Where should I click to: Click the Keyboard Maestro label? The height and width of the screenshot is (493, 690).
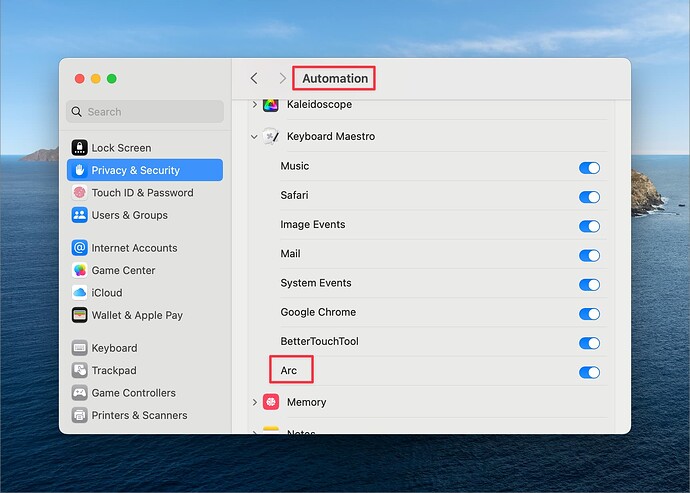(331, 136)
